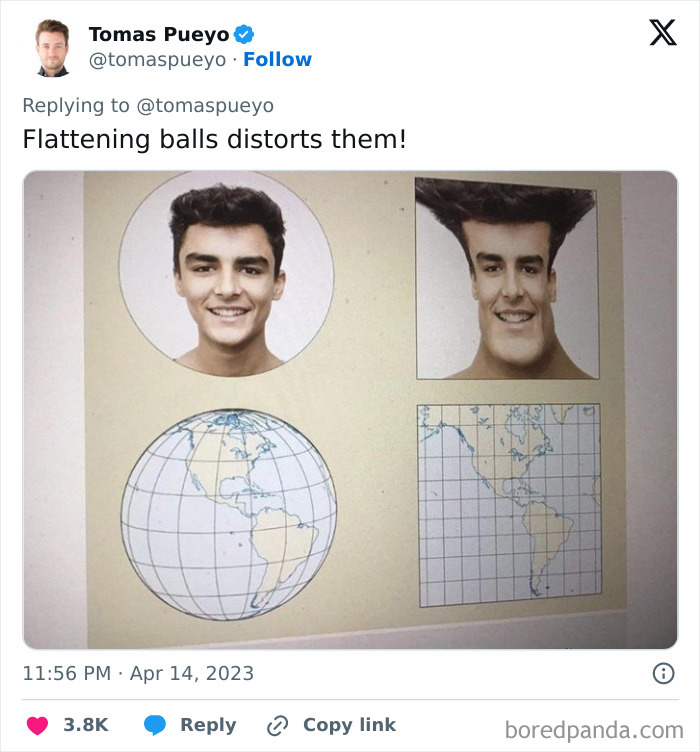Screen dimensions: 700x752
Task: Click the copy link chain icon
Action: [x=278, y=725]
